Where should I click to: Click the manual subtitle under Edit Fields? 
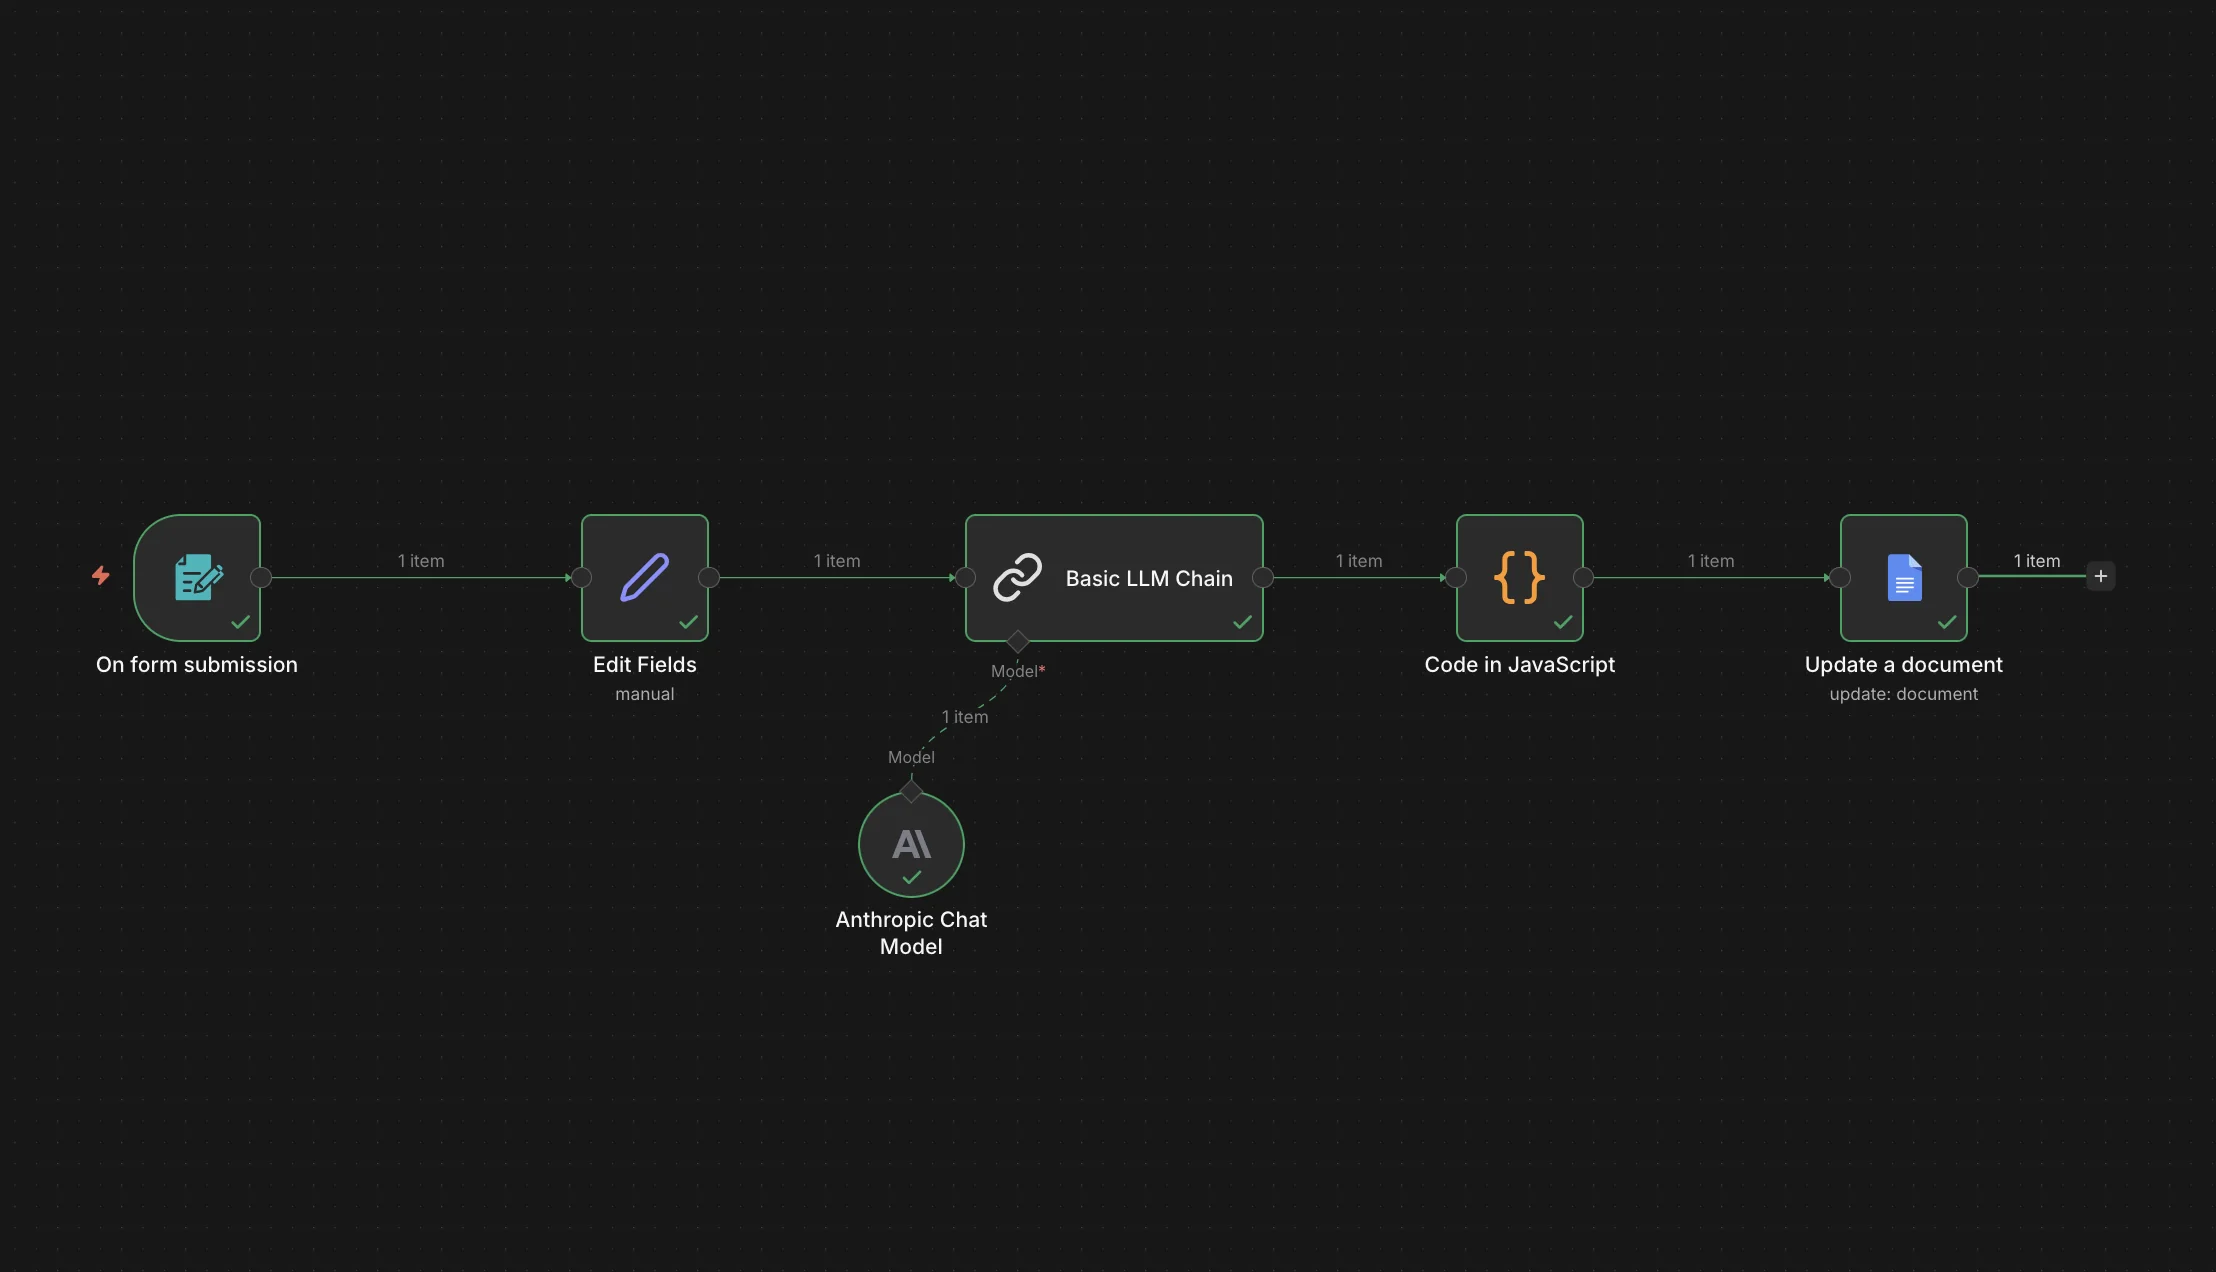tap(643, 693)
